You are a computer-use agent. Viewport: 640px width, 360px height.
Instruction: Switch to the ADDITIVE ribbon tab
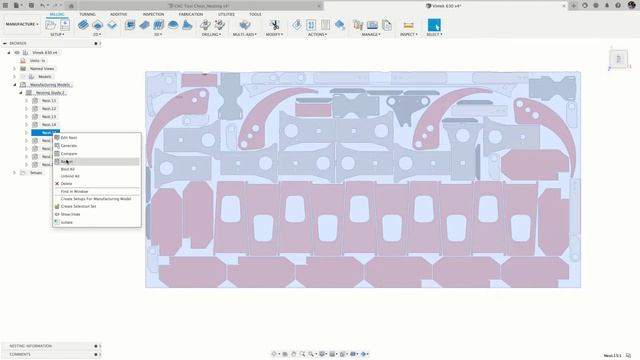click(118, 14)
